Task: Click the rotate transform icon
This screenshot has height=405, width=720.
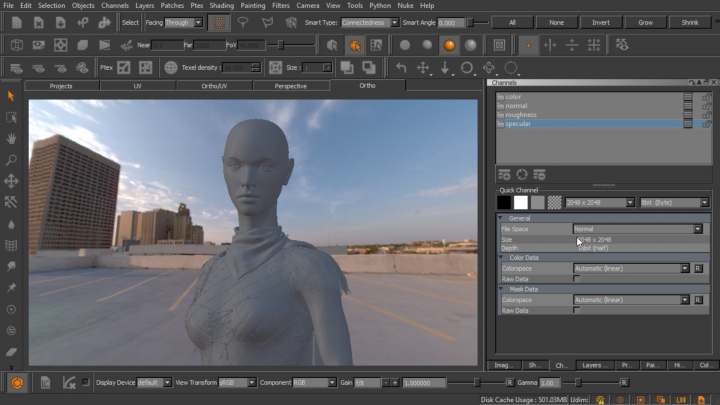Action: coord(467,68)
